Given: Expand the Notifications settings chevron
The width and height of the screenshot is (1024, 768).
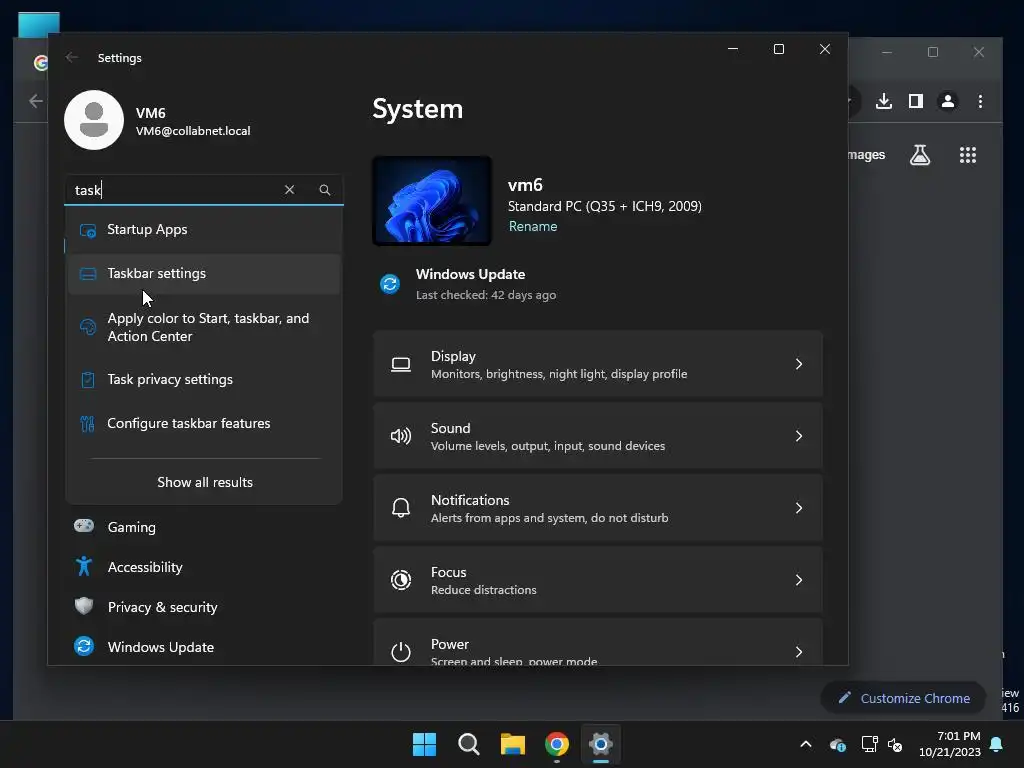Looking at the screenshot, I should (x=799, y=507).
